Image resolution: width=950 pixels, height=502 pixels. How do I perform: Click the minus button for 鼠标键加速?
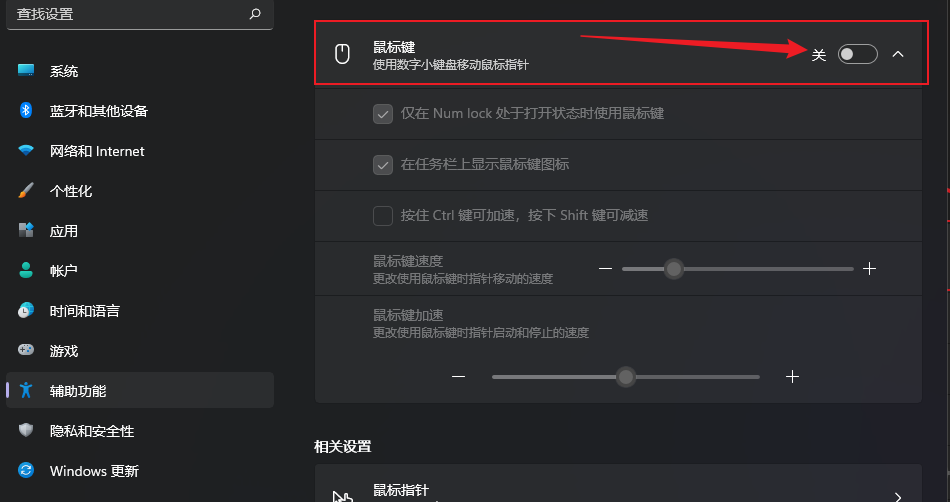(x=459, y=377)
